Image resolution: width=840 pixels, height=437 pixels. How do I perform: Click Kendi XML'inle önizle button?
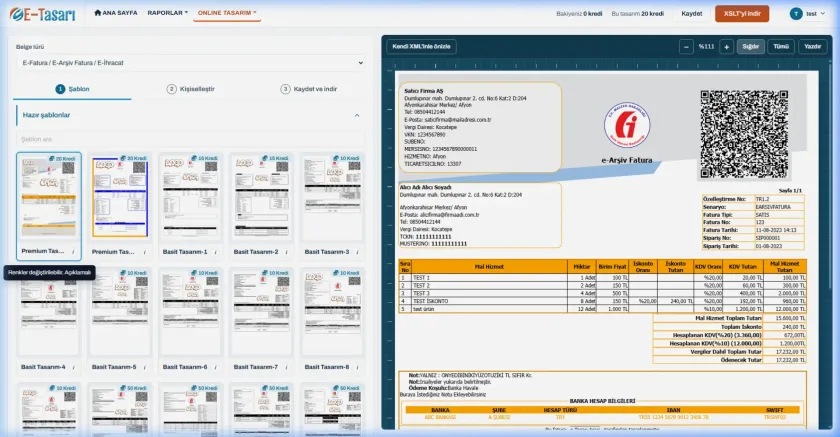[x=422, y=47]
